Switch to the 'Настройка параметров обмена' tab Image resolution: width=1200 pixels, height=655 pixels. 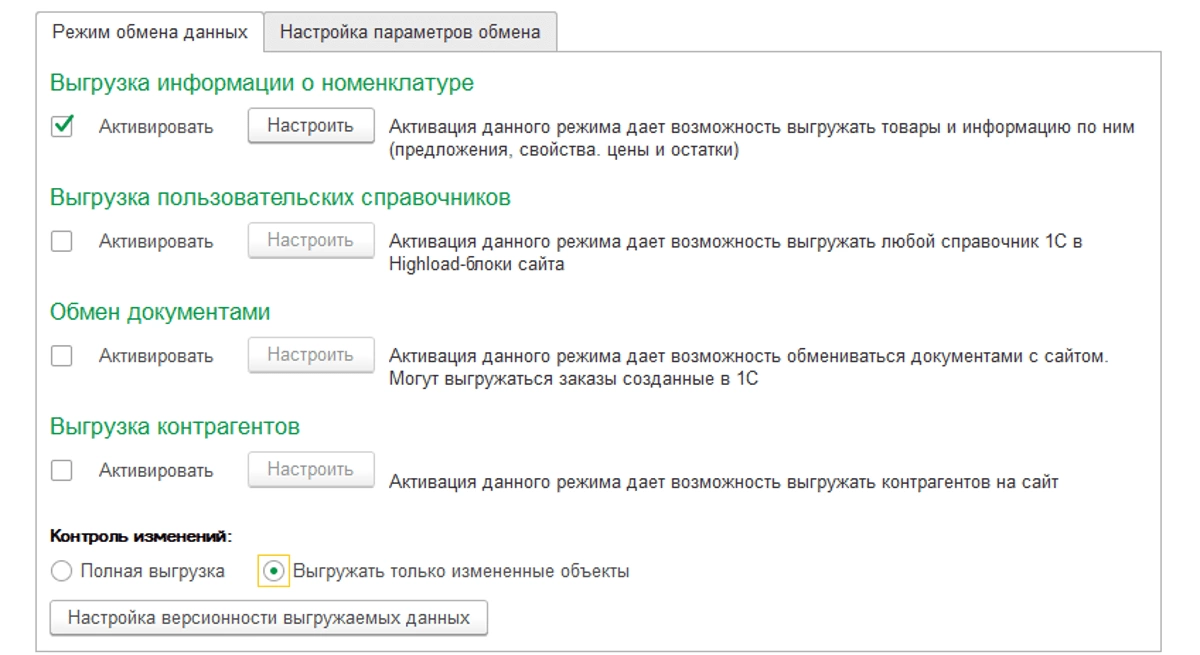[x=410, y=32]
